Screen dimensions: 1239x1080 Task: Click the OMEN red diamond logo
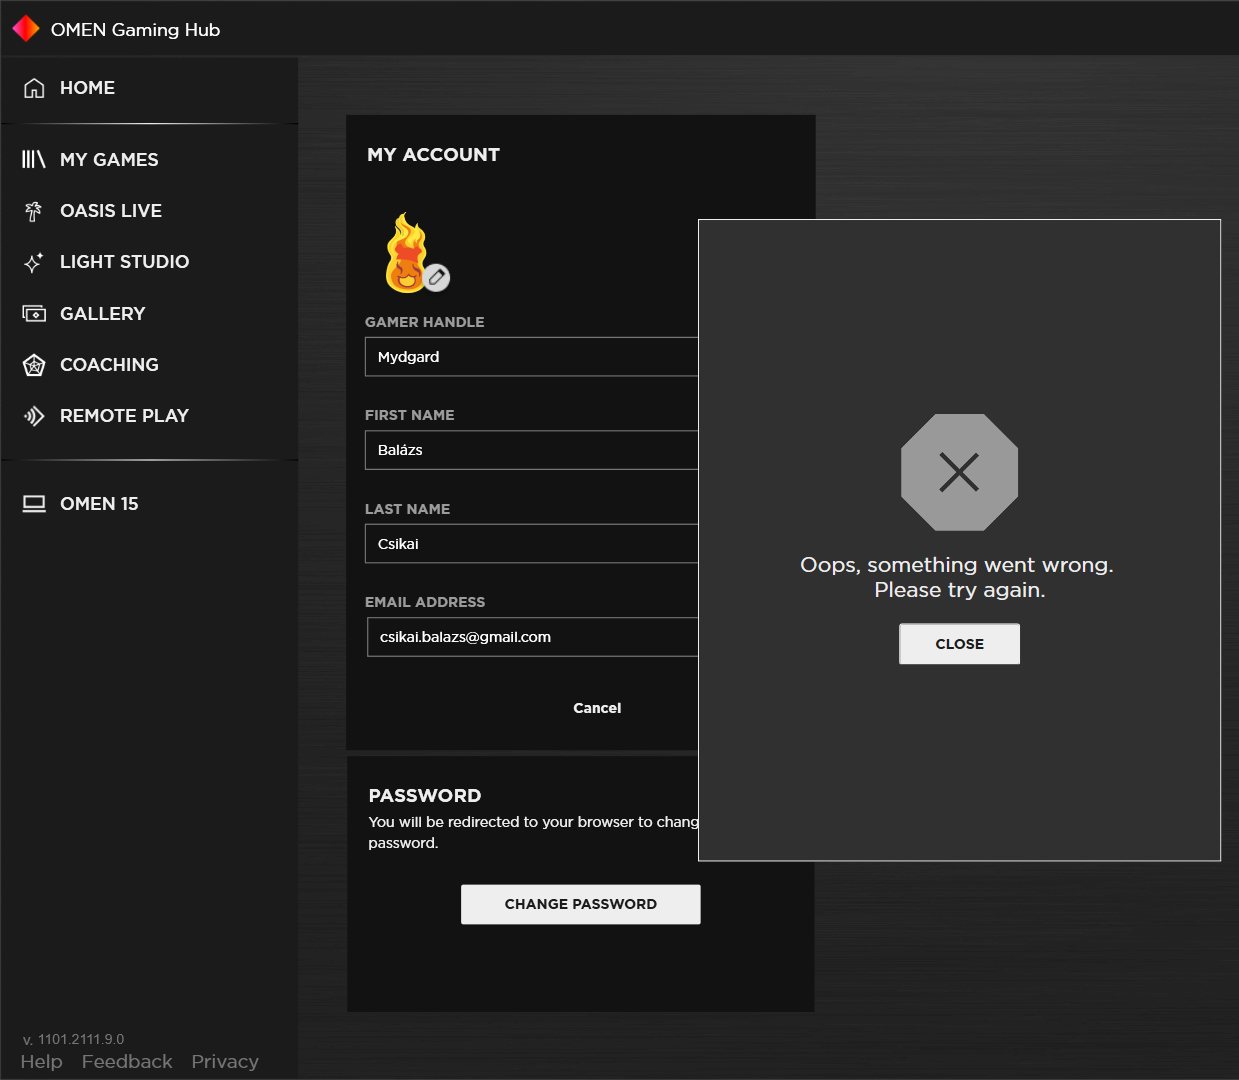coord(26,29)
